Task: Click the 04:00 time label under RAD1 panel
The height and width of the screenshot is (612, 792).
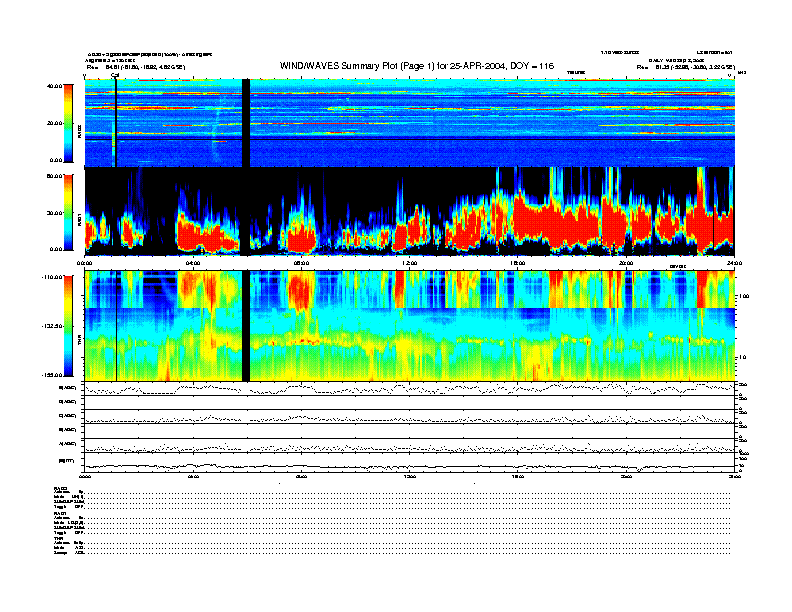Action: coord(193,263)
